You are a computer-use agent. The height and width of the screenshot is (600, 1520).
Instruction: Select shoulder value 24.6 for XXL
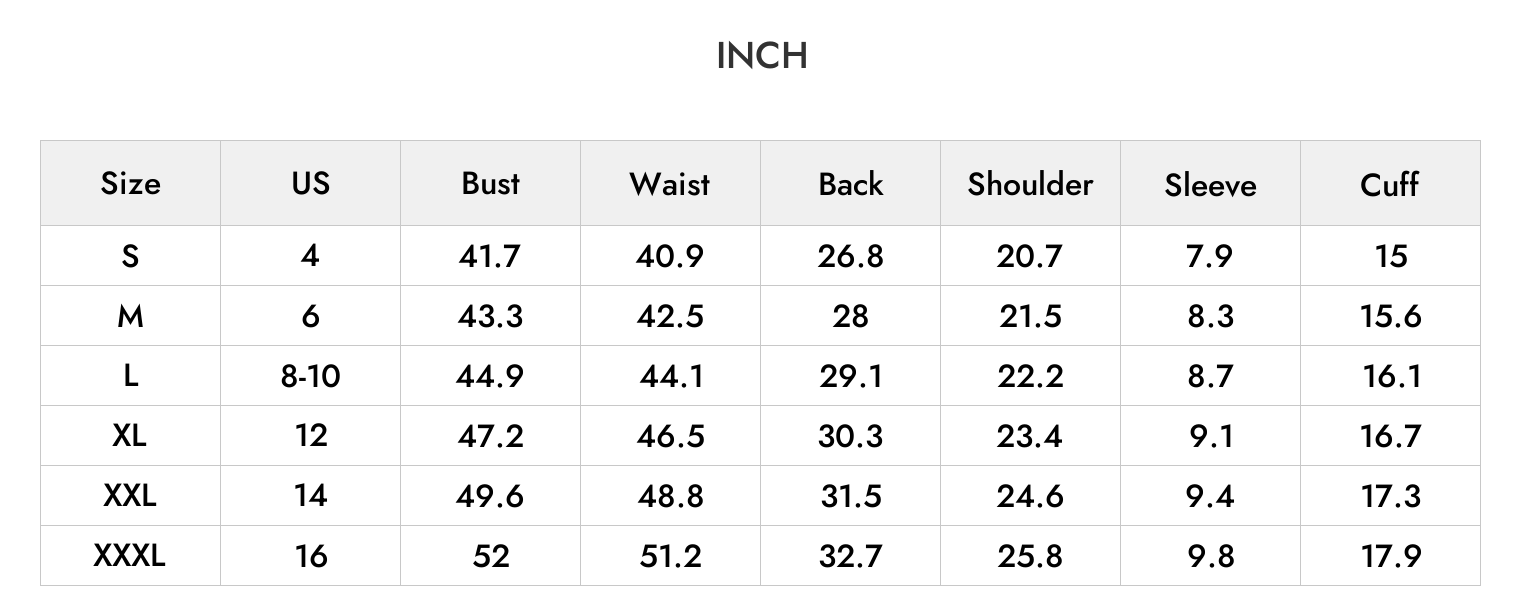(x=1030, y=496)
